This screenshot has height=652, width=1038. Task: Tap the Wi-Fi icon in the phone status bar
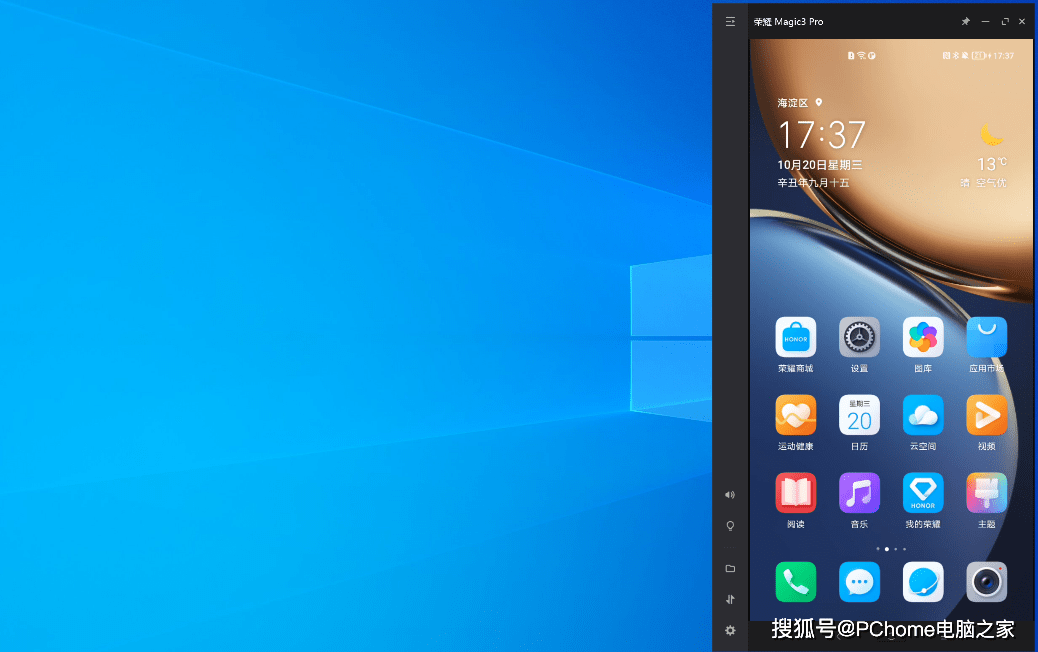point(861,56)
